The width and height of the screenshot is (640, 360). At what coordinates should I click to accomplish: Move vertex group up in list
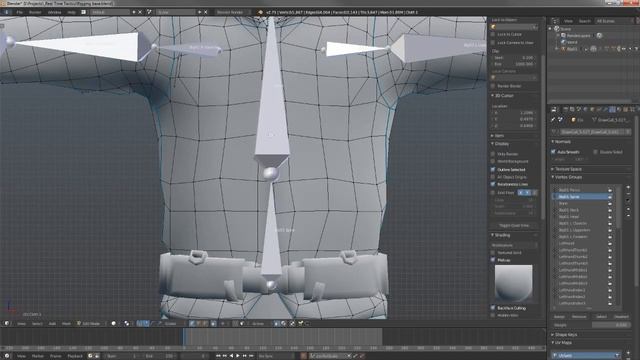coord(628,209)
